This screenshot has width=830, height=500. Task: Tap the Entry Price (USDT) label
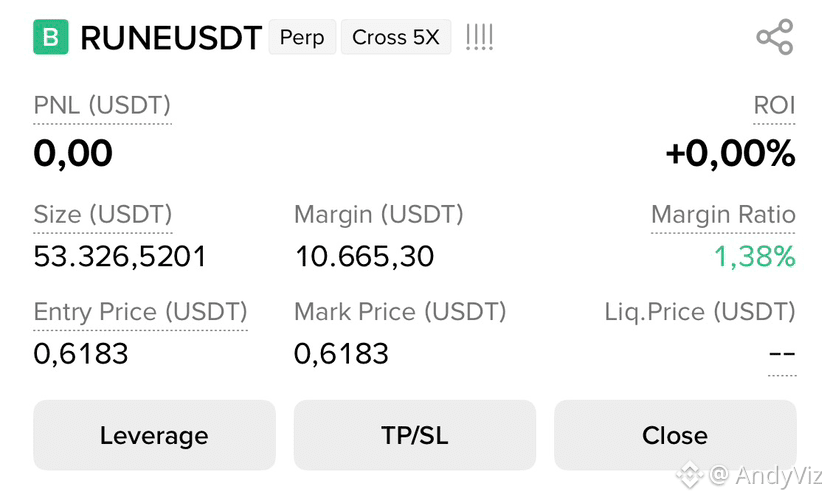coord(140,312)
